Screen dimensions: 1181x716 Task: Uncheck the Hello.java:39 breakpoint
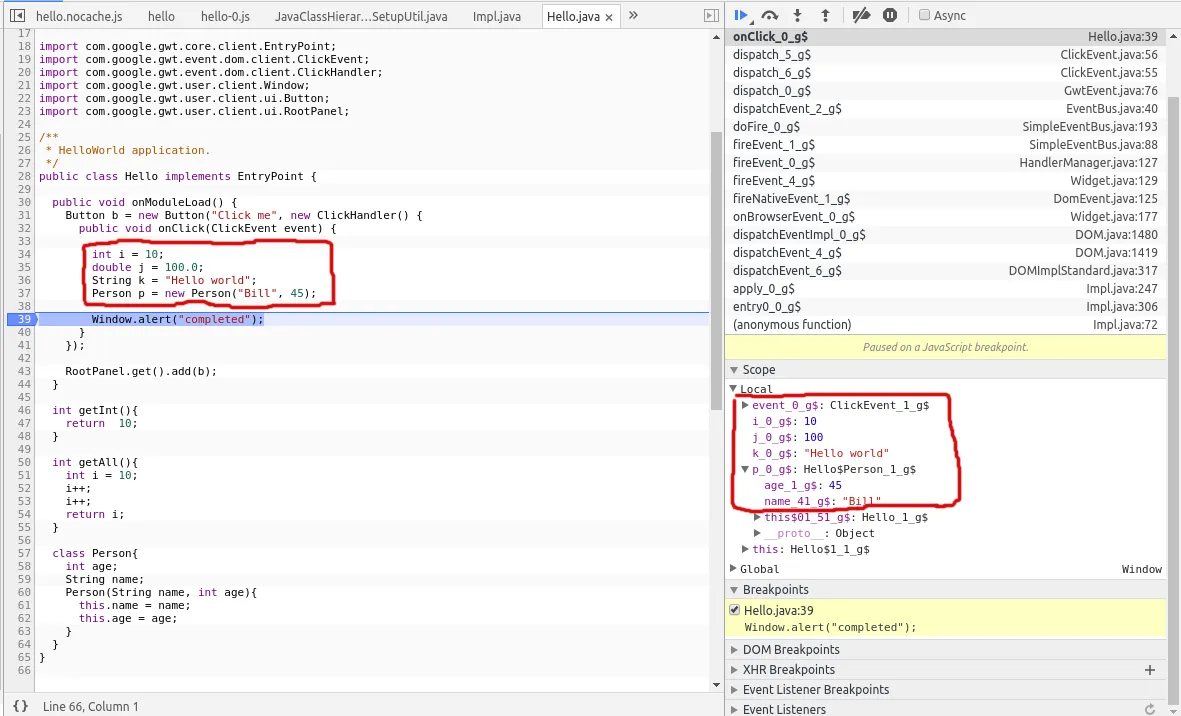735,610
